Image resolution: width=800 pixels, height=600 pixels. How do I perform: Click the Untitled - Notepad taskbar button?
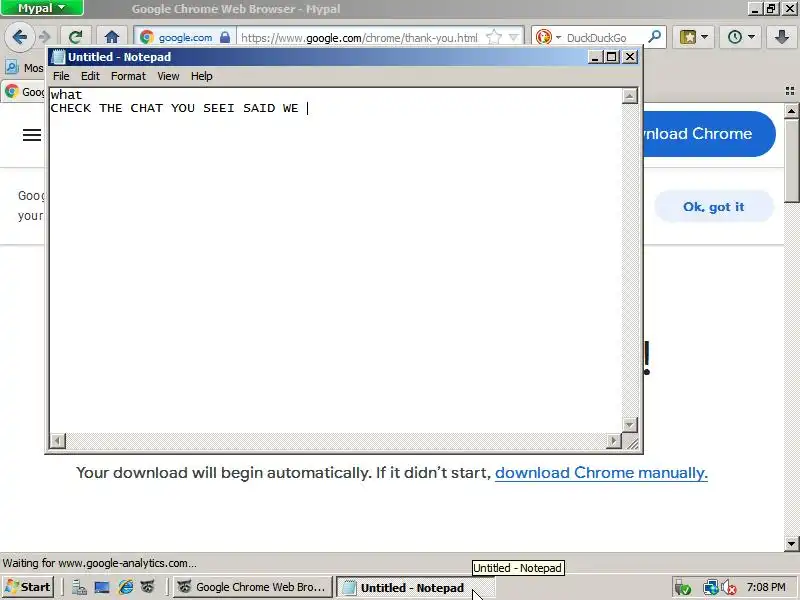(415, 587)
